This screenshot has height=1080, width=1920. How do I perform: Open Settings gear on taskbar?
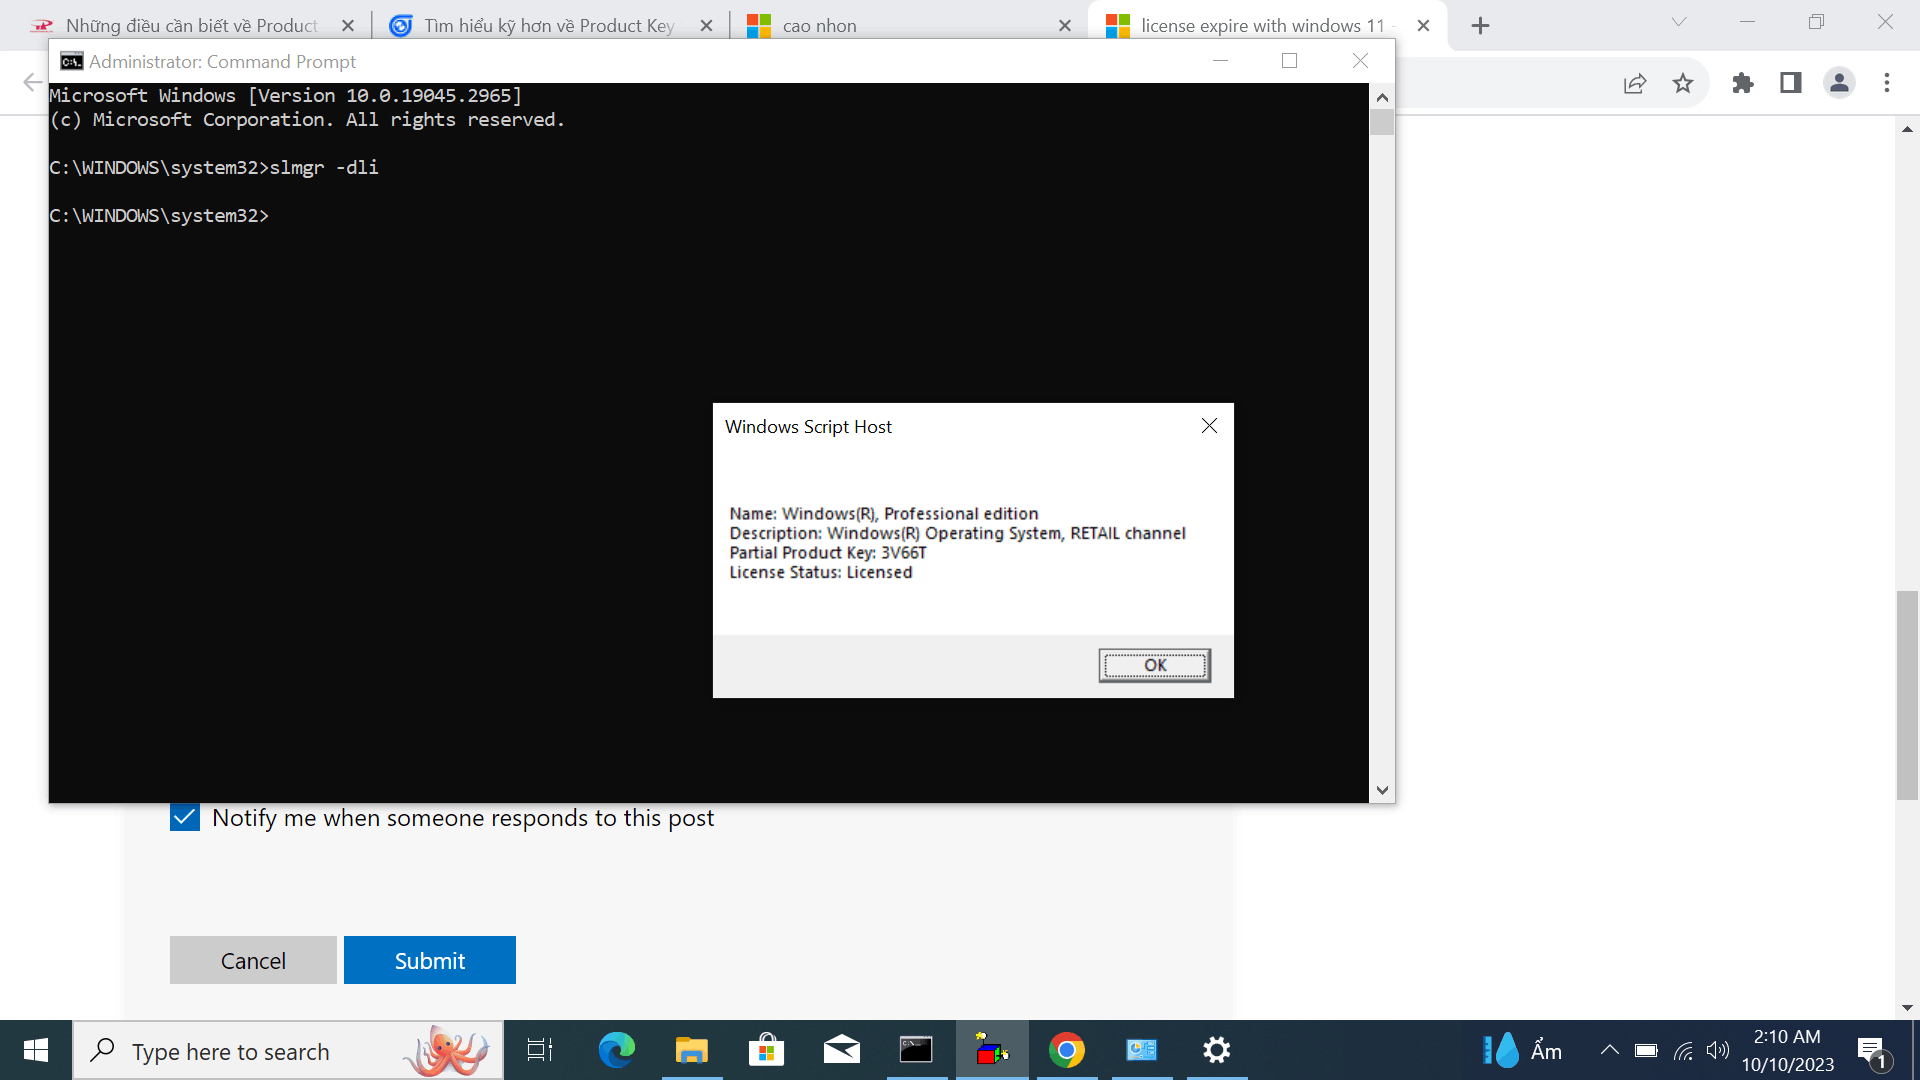1217,1050
